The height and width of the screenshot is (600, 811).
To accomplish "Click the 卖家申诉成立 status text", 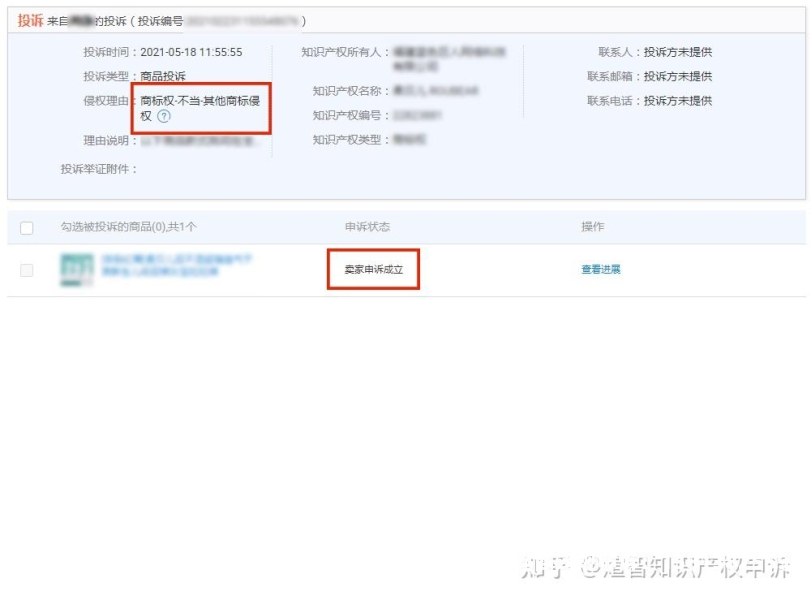I will pyautogui.click(x=373, y=270).
